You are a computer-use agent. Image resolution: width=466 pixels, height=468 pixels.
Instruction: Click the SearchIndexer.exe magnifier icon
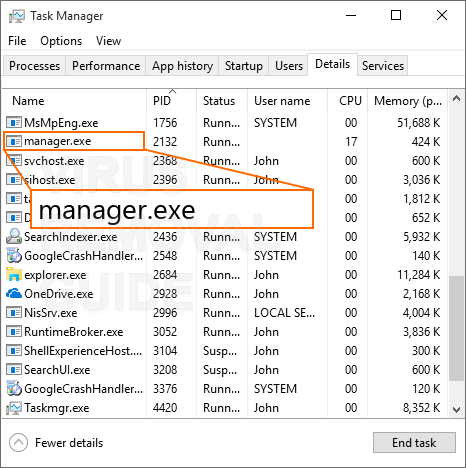[x=14, y=237]
